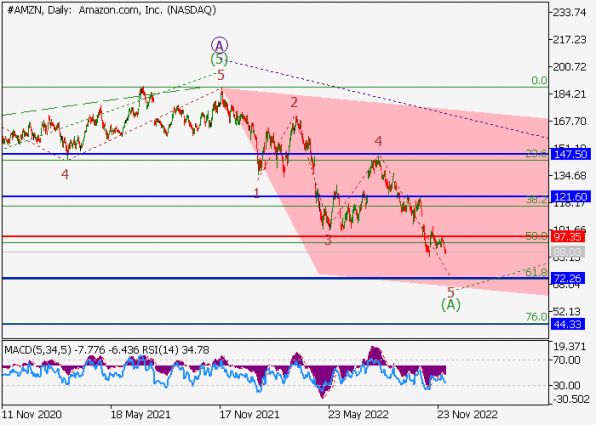Click the 52.13 price axis value
Image resolution: width=596 pixels, height=425 pixels.
pos(566,311)
